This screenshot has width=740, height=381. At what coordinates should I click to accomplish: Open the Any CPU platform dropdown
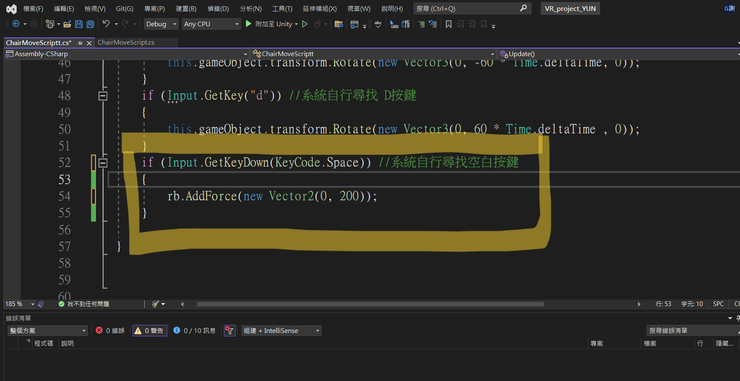coord(211,24)
